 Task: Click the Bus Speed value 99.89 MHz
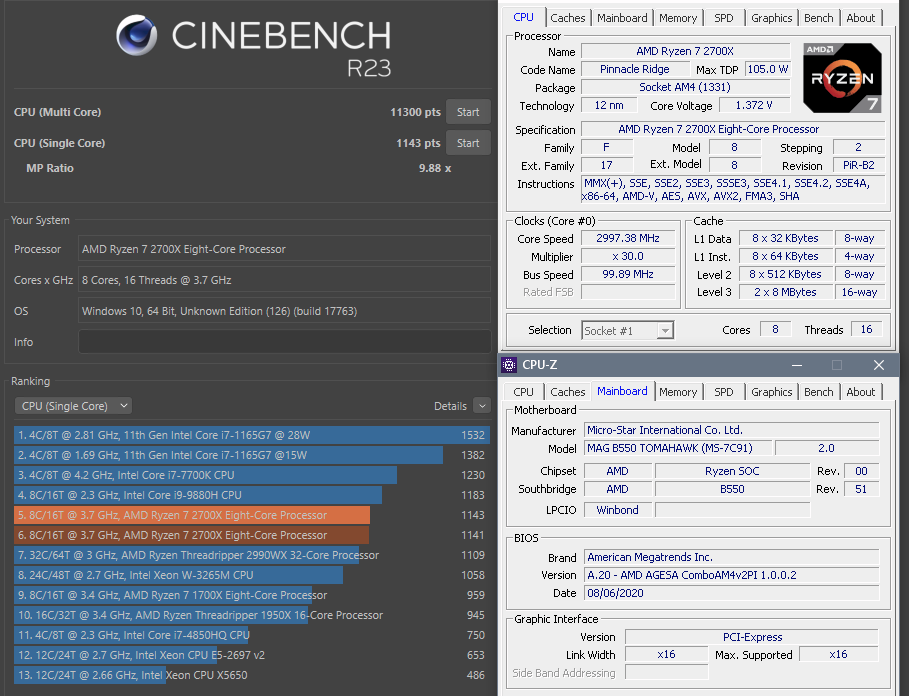pyautogui.click(x=628, y=274)
